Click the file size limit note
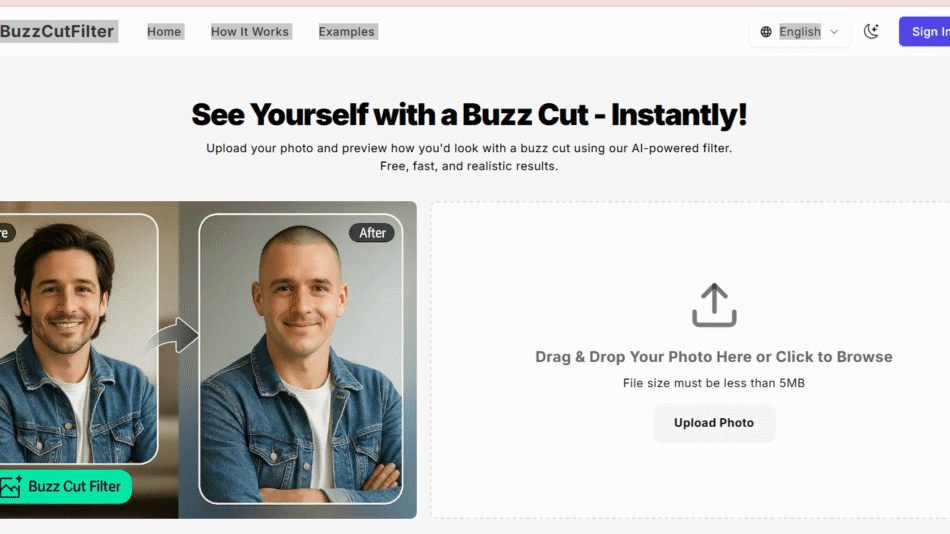The height and width of the screenshot is (534, 950). [714, 383]
